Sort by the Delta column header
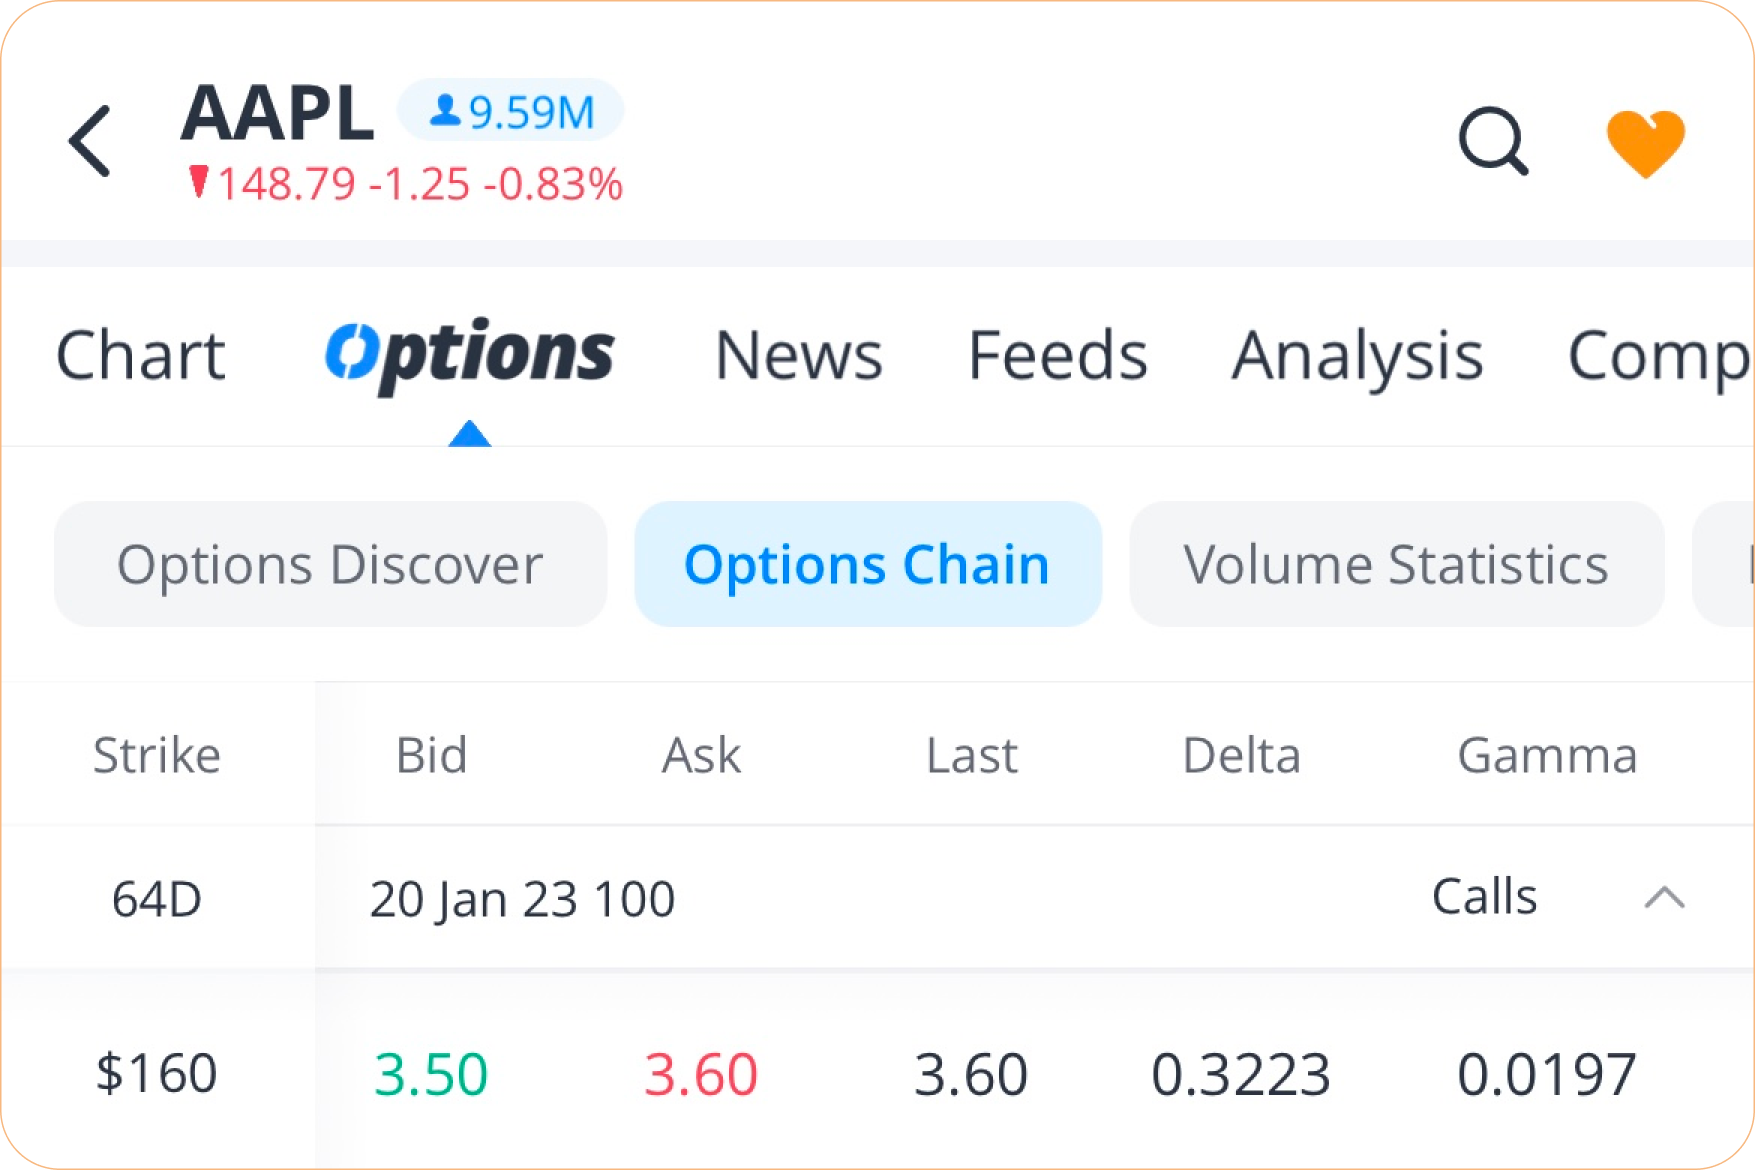This screenshot has width=1755, height=1171. point(1241,755)
